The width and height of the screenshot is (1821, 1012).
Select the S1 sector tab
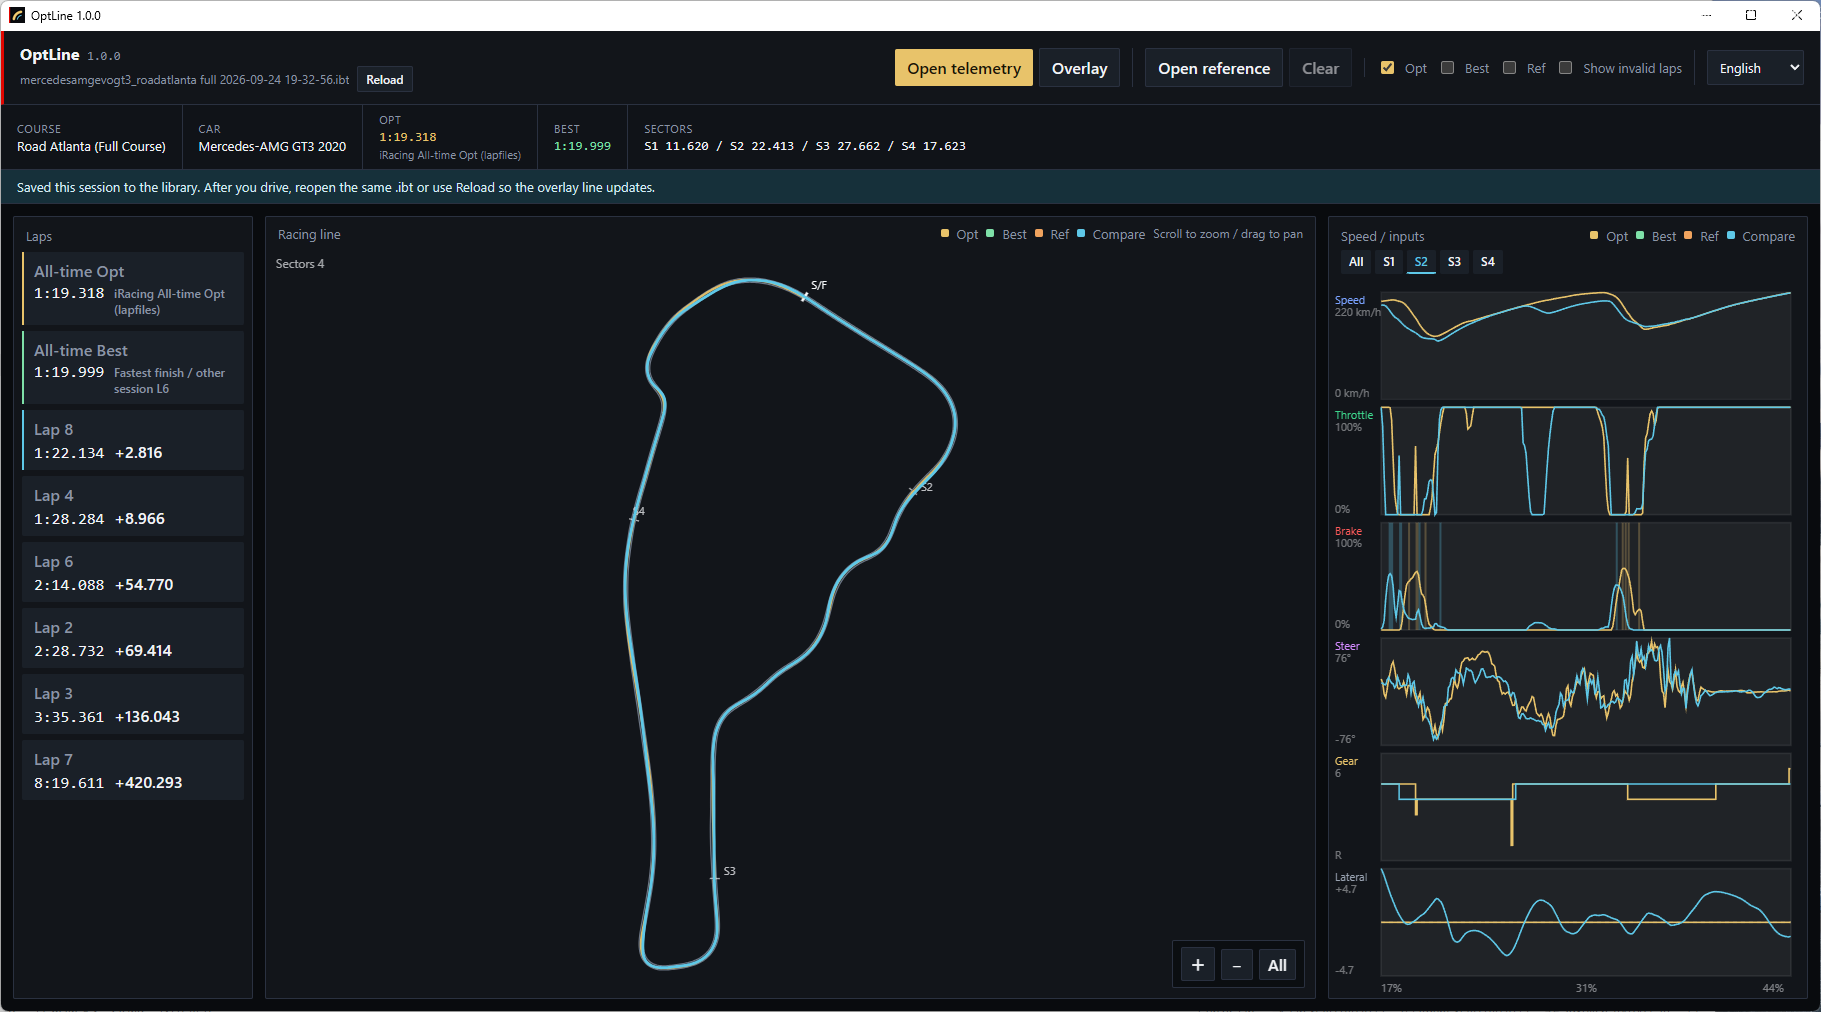pyautogui.click(x=1389, y=262)
